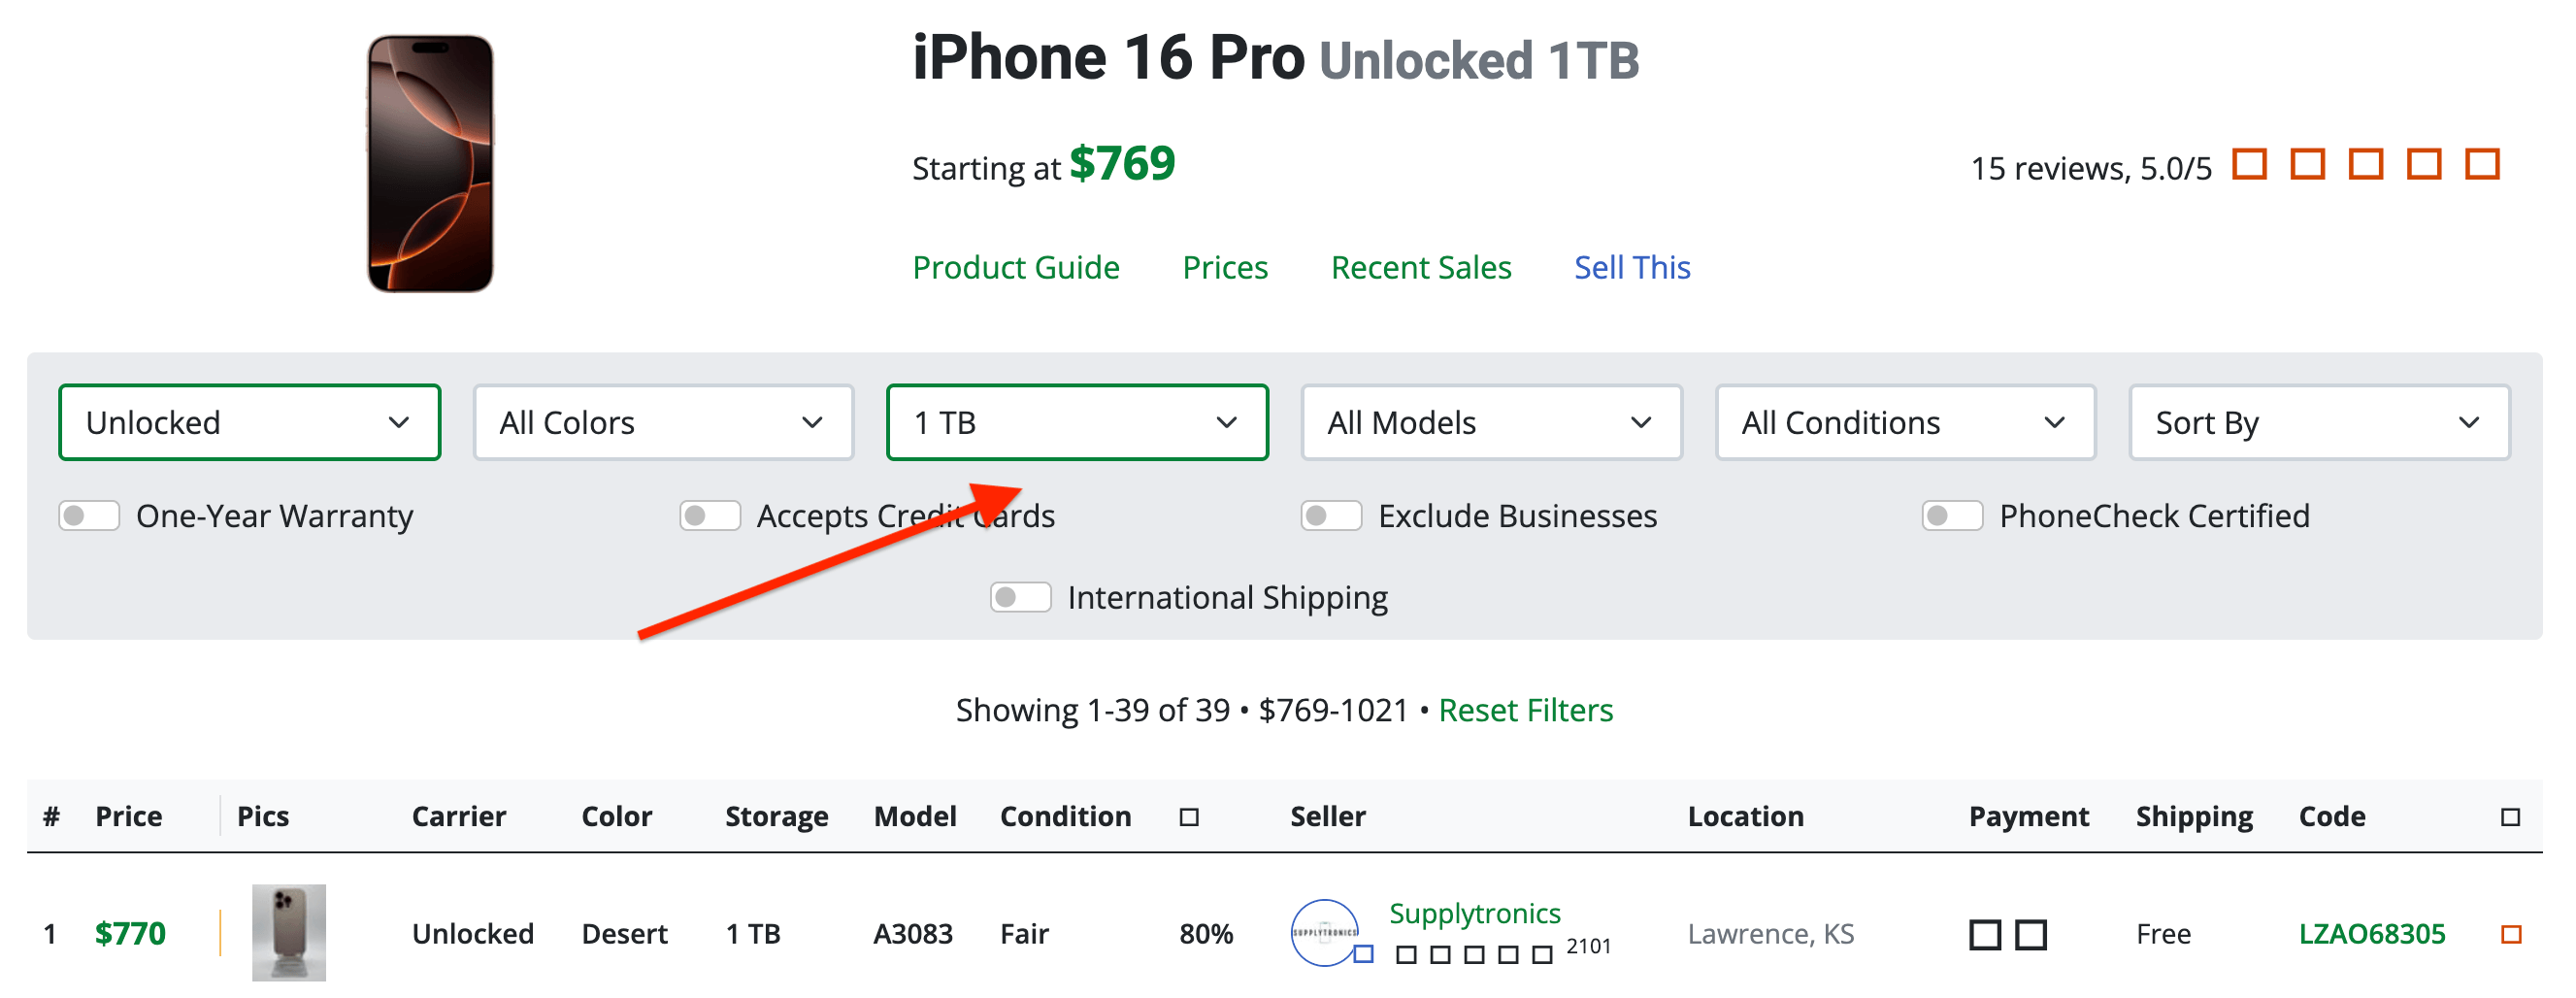2576x998 pixels.
Task: Open the Supplytronics seller link
Action: point(1474,913)
